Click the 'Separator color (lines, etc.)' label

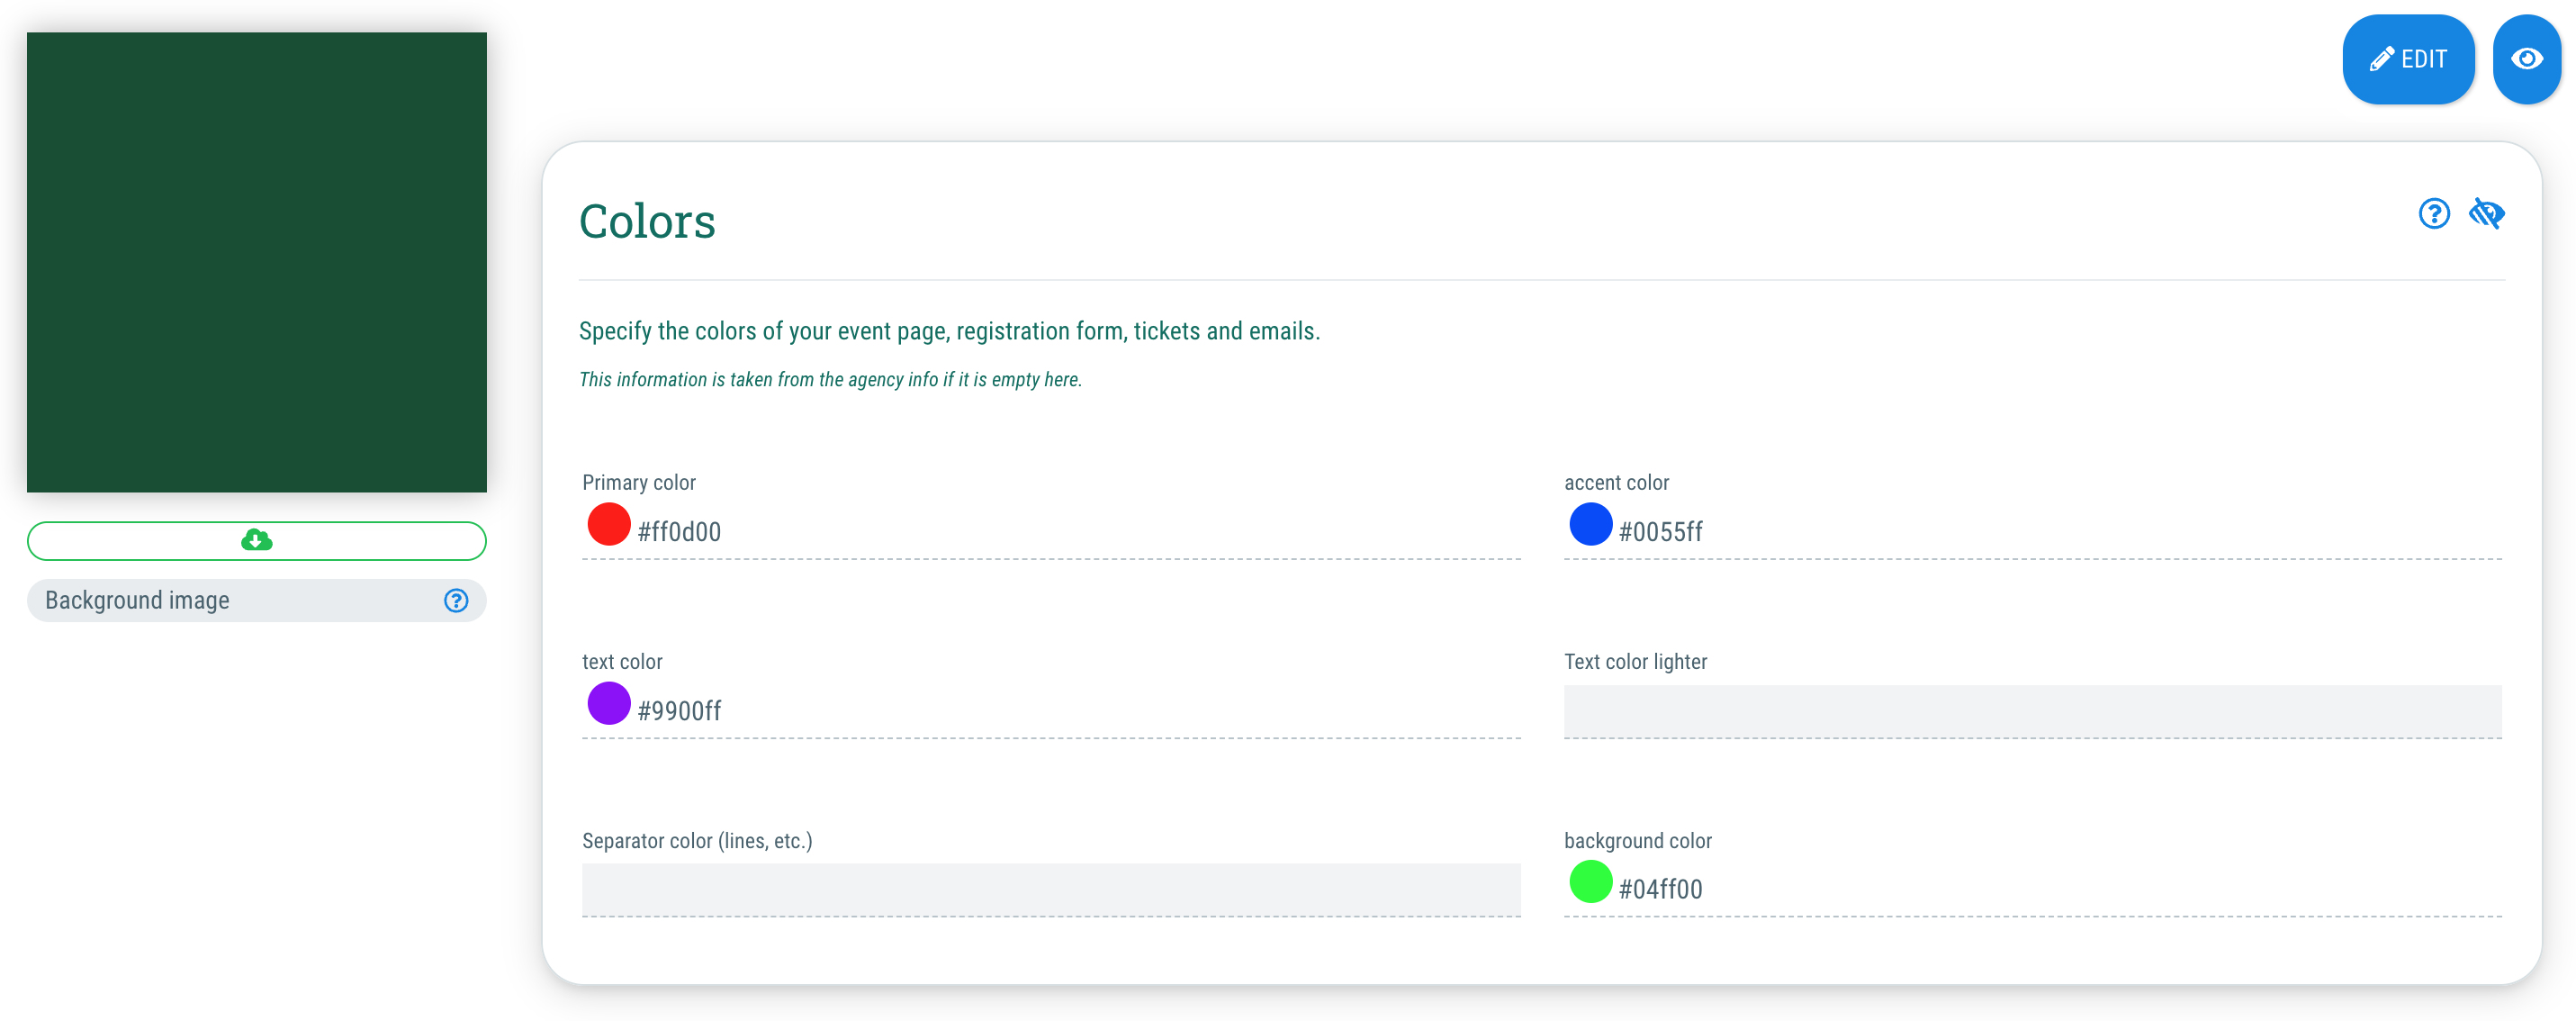tap(697, 840)
